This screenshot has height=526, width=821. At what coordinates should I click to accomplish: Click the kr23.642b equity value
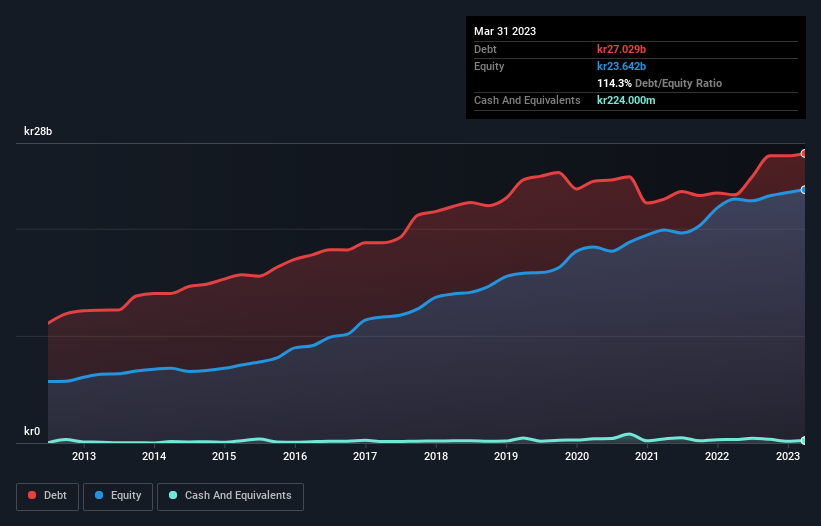click(x=622, y=66)
